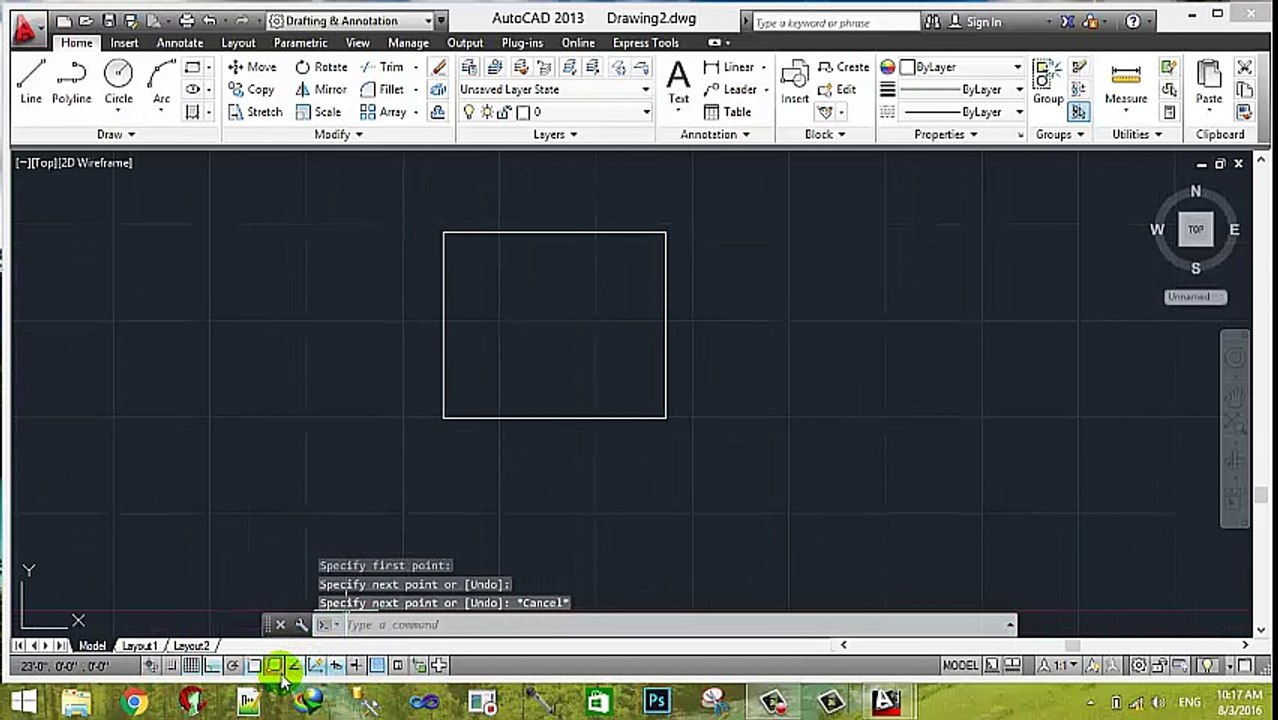Image resolution: width=1278 pixels, height=720 pixels.
Task: Open the ByLayer object color dropdown
Action: 959,67
